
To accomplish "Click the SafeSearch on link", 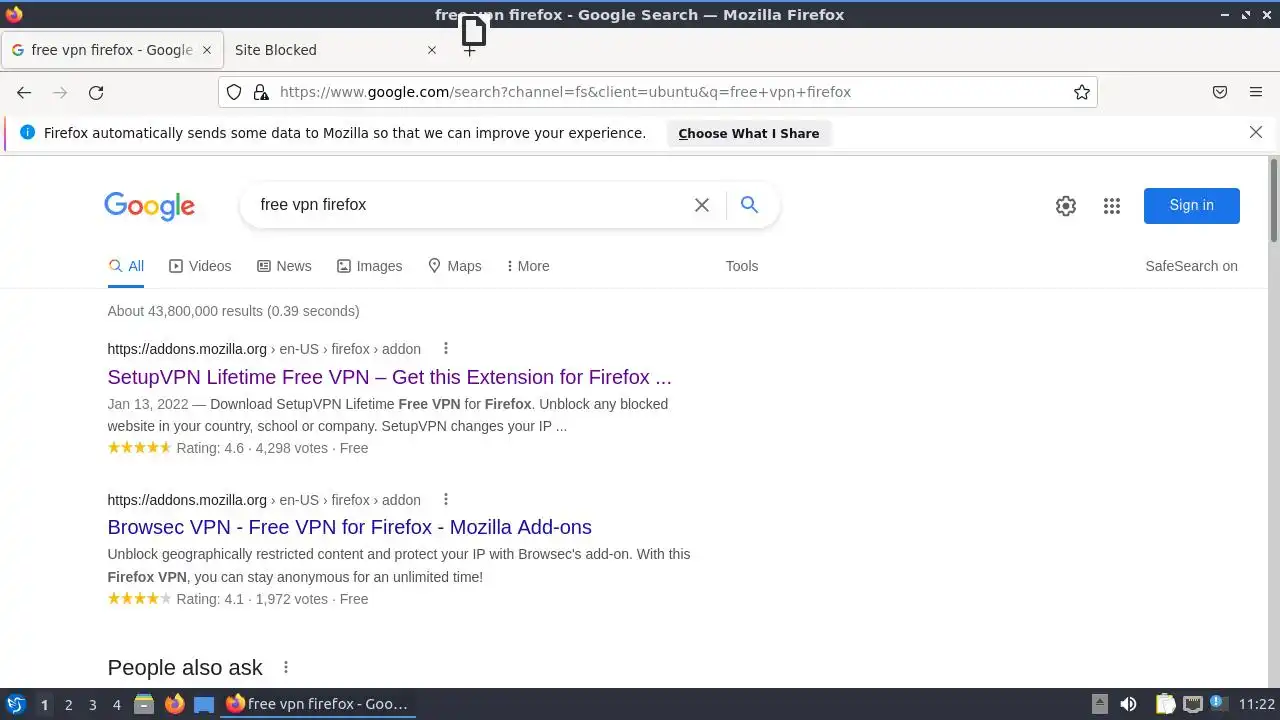I will (x=1191, y=266).
